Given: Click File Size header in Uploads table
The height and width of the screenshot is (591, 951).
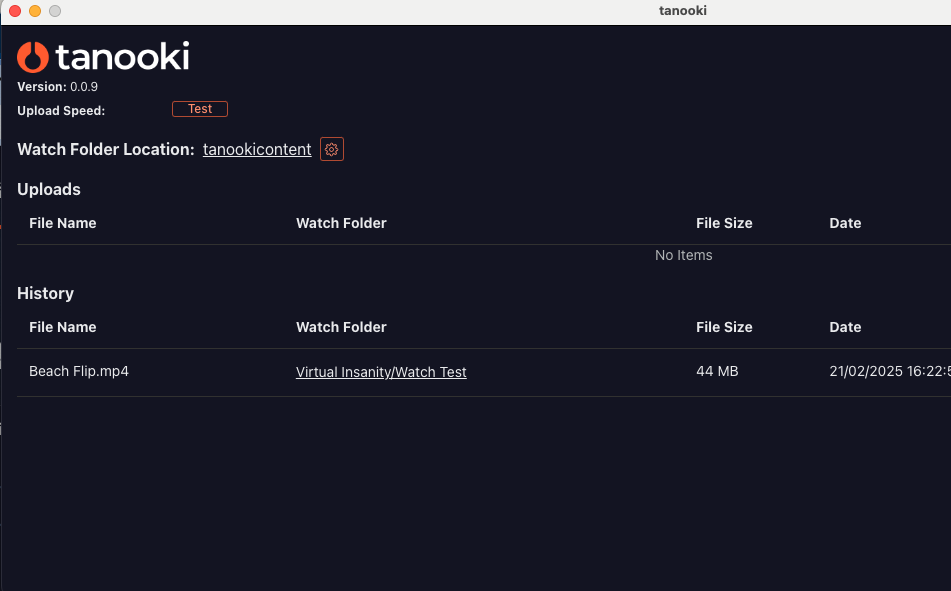Looking at the screenshot, I should 724,223.
